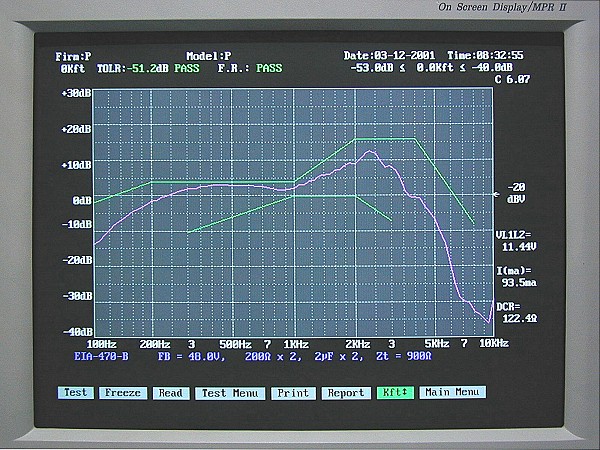Click the 1KHz frequency label
The width and height of the screenshot is (600, 450).
296,344
